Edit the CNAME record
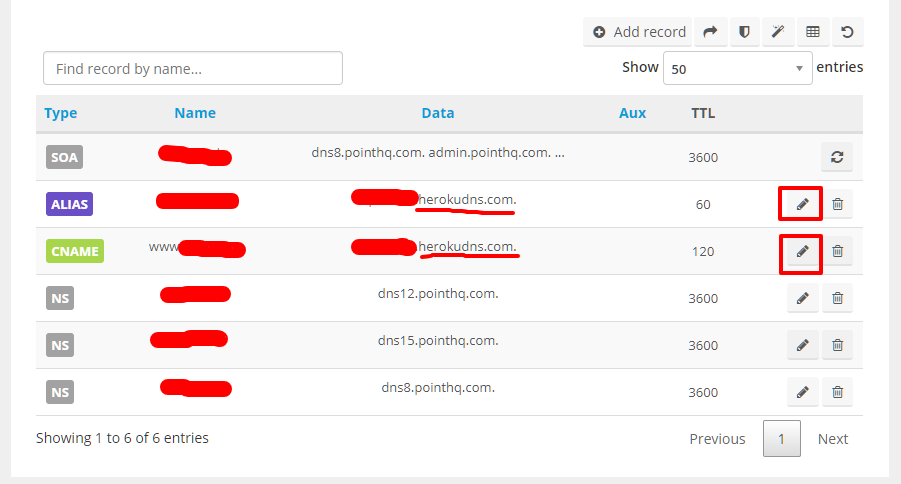This screenshot has width=901, height=484. 802,251
